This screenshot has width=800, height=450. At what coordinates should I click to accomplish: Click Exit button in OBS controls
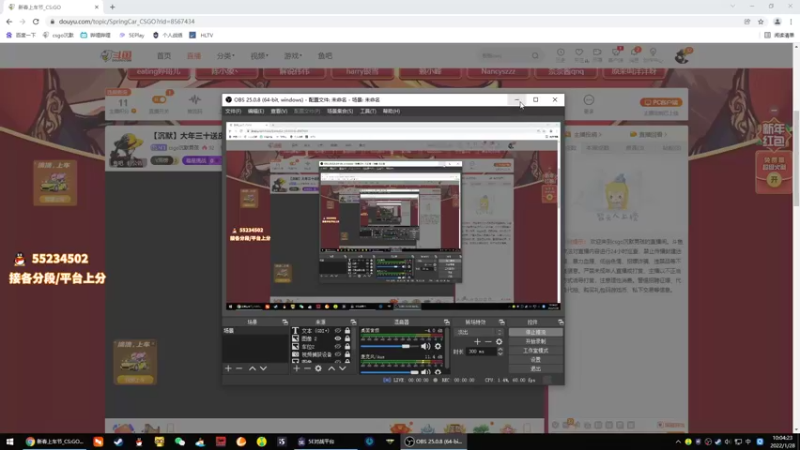pos(536,368)
